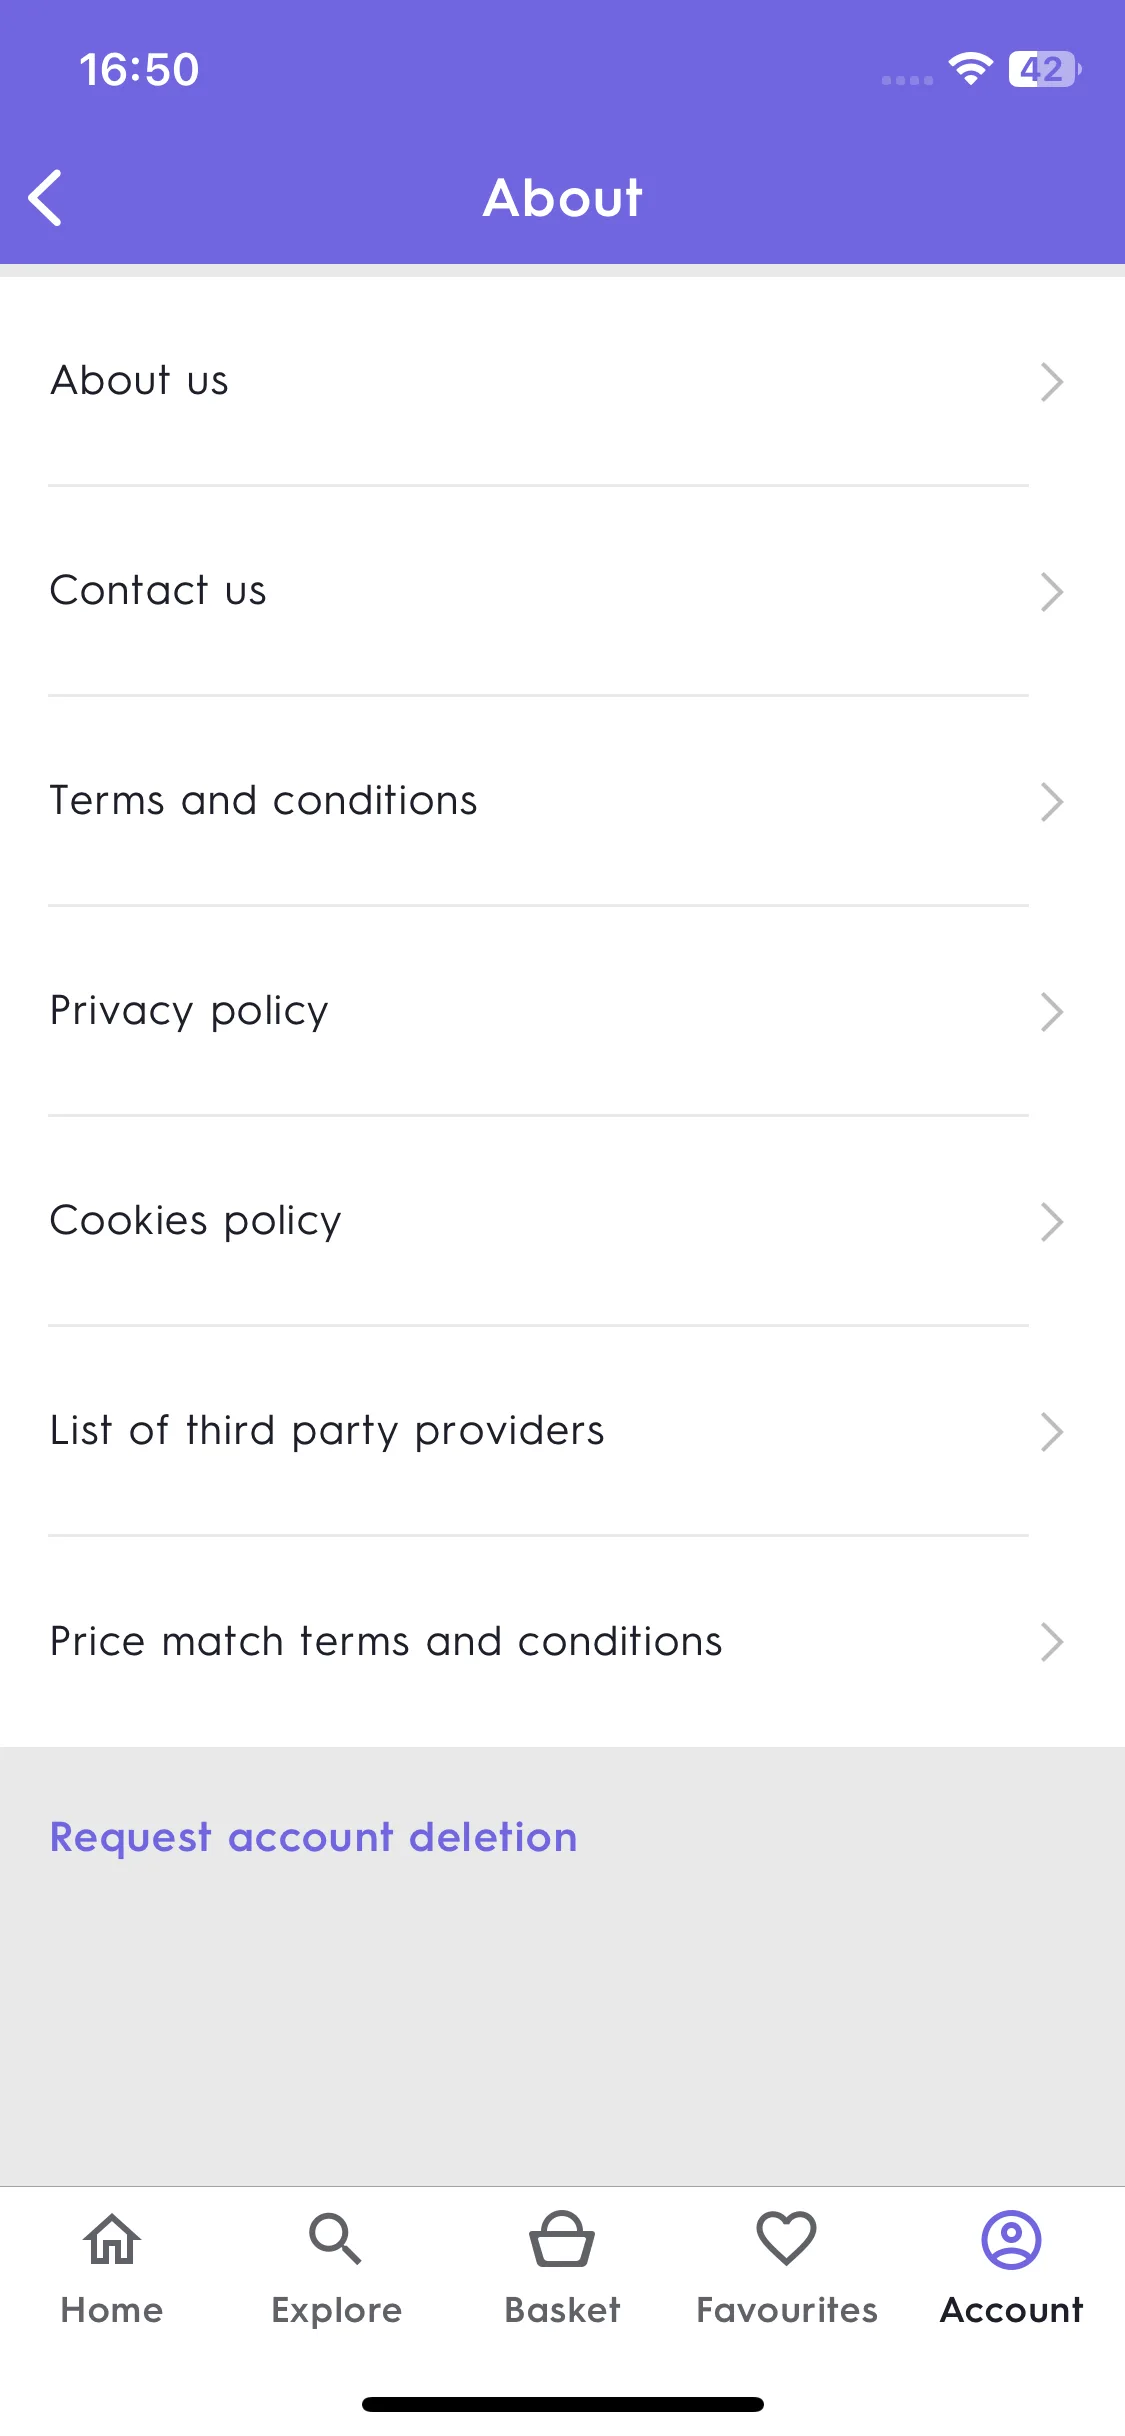Expand Terms and conditions chevron
1125x2436 pixels.
[1051, 802]
